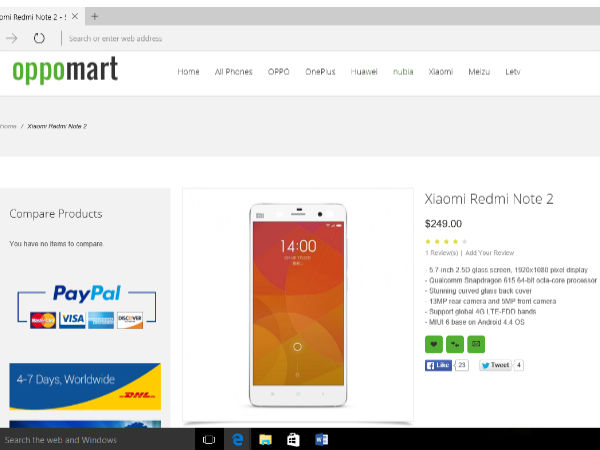Click the Tweet button
This screenshot has height=450, width=600.
[495, 365]
